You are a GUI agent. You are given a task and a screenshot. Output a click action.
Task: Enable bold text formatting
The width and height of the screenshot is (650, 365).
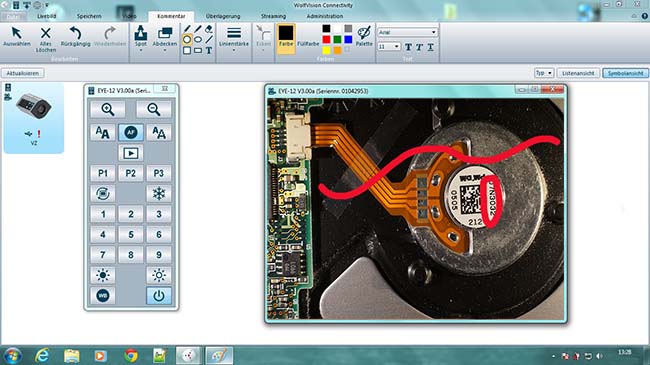point(408,47)
